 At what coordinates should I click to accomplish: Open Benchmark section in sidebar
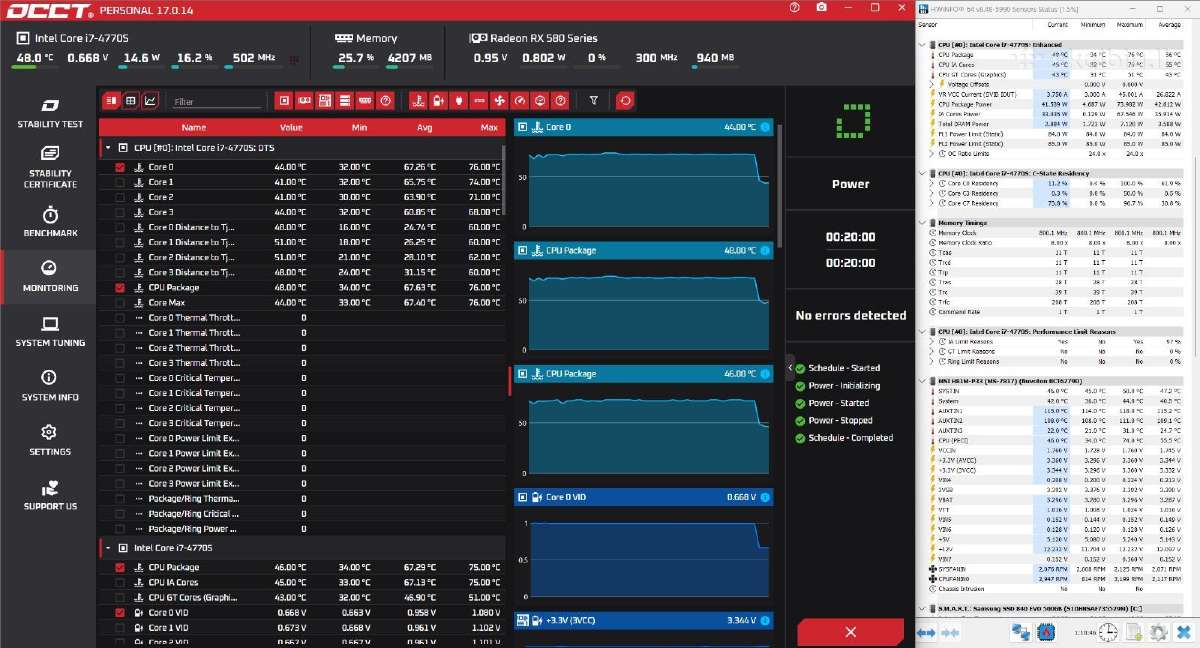click(50, 222)
